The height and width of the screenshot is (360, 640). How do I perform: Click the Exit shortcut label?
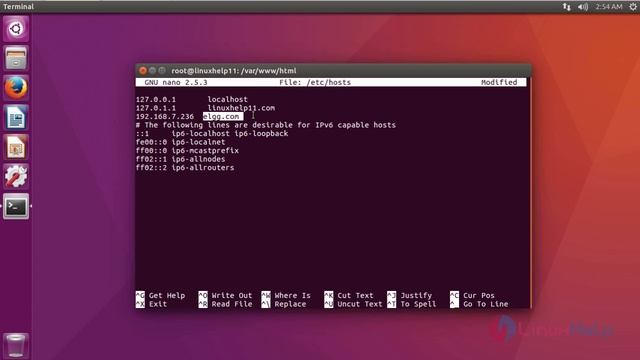158,304
